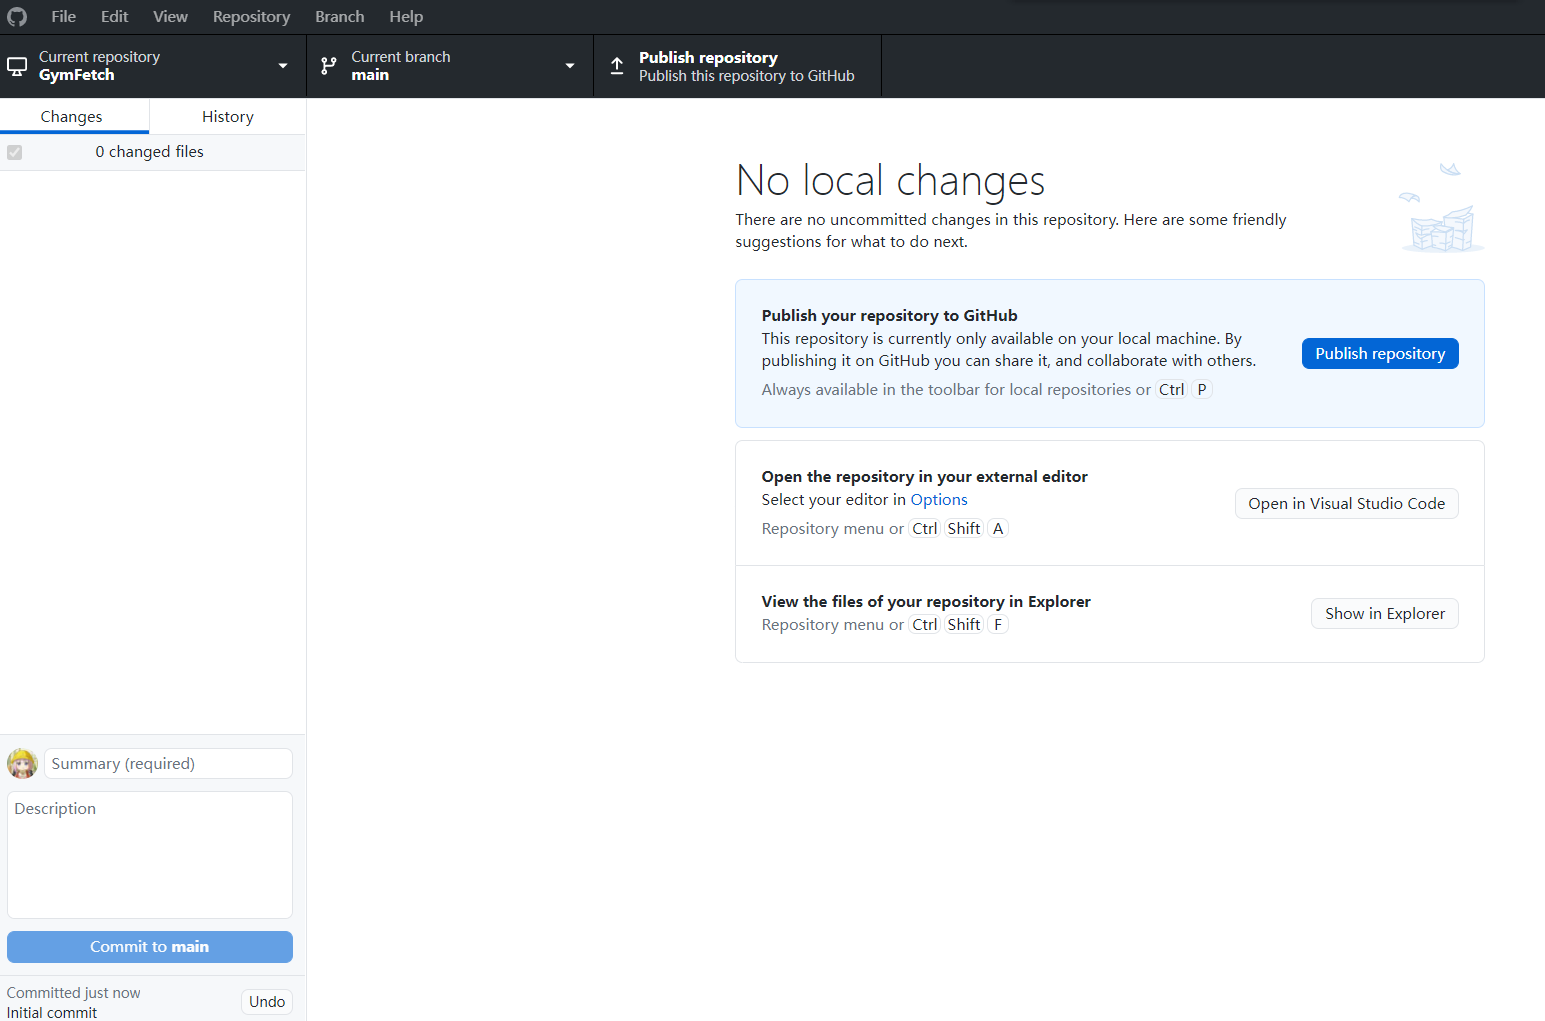Focus the Description text area

pos(150,855)
